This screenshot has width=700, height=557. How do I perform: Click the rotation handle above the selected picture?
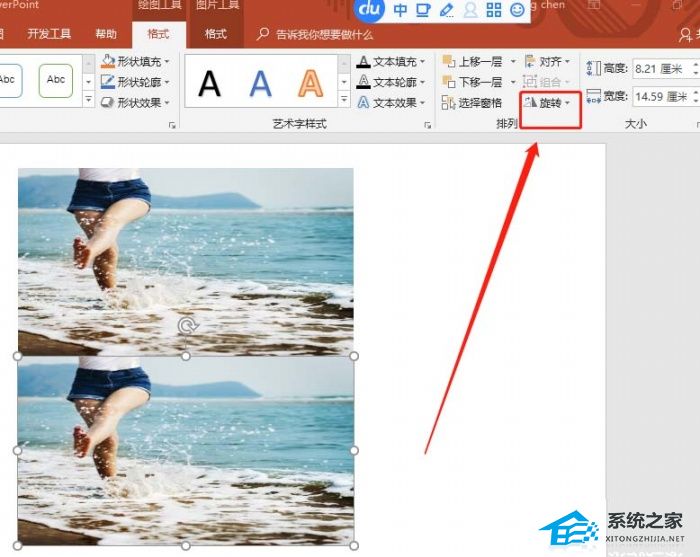[x=185, y=326]
